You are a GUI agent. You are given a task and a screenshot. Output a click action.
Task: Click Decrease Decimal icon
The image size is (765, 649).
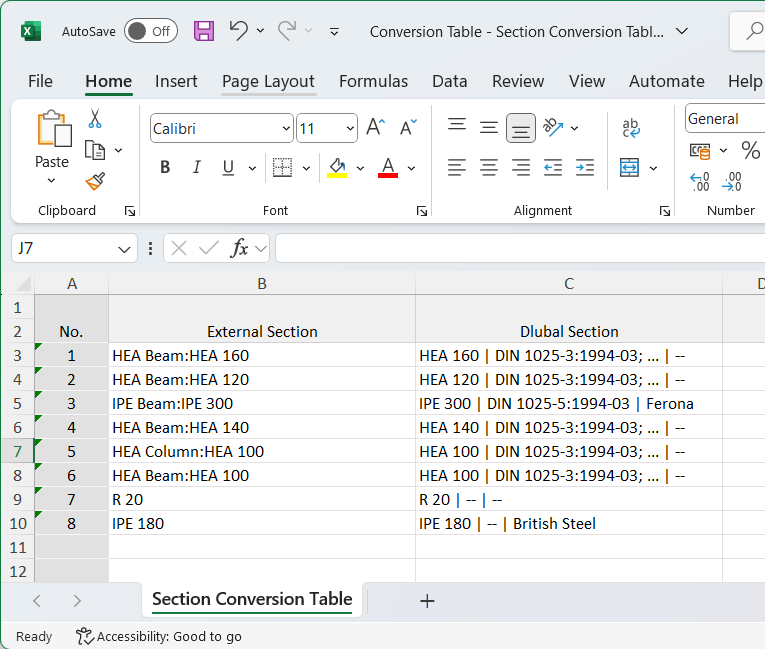coord(732,182)
